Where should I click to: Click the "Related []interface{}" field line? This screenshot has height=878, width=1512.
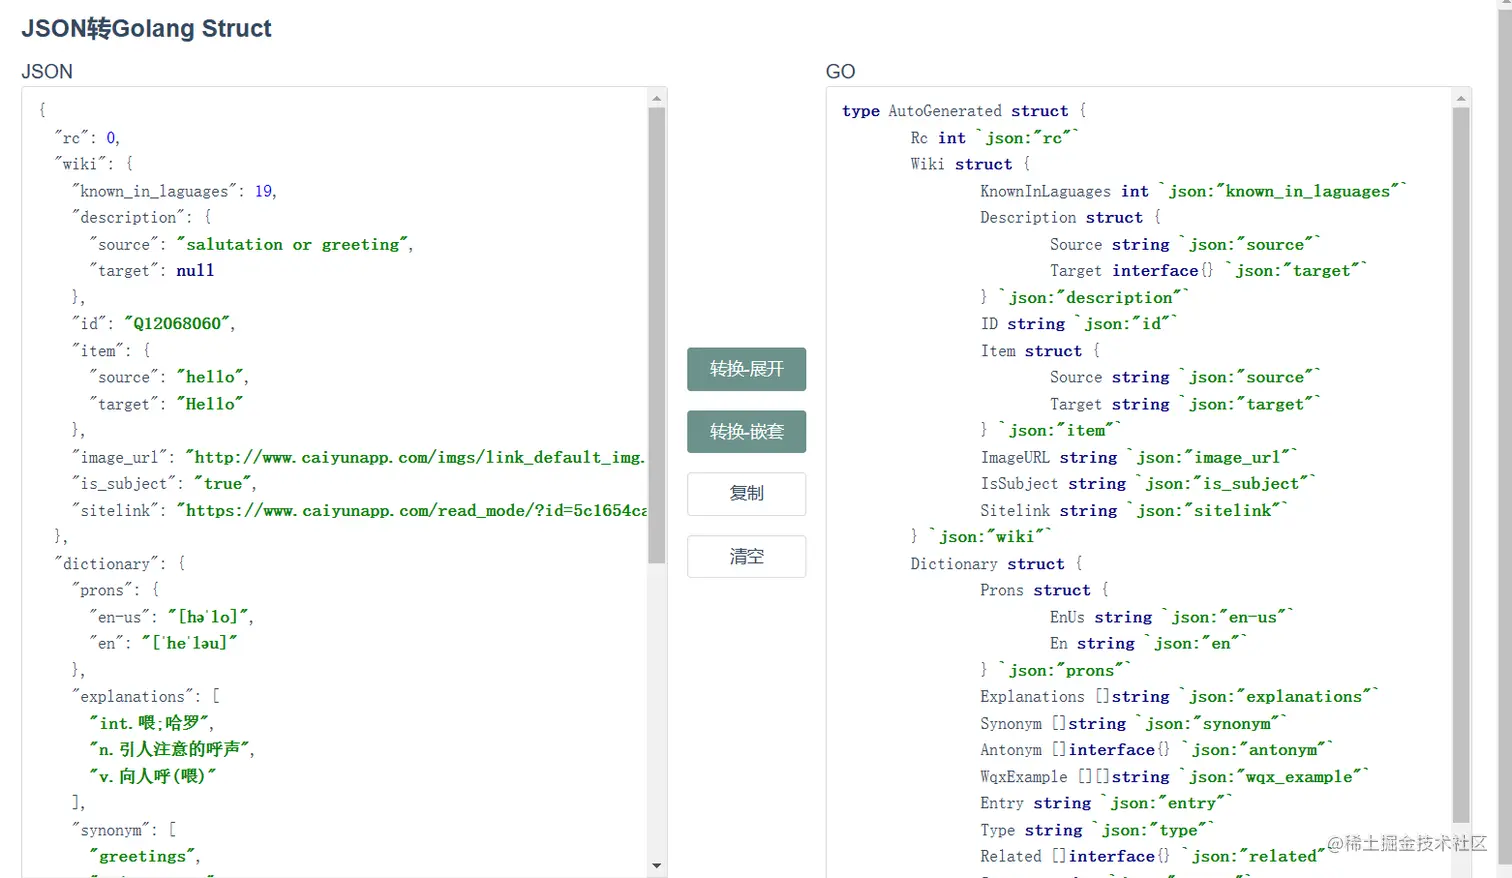click(x=1153, y=856)
